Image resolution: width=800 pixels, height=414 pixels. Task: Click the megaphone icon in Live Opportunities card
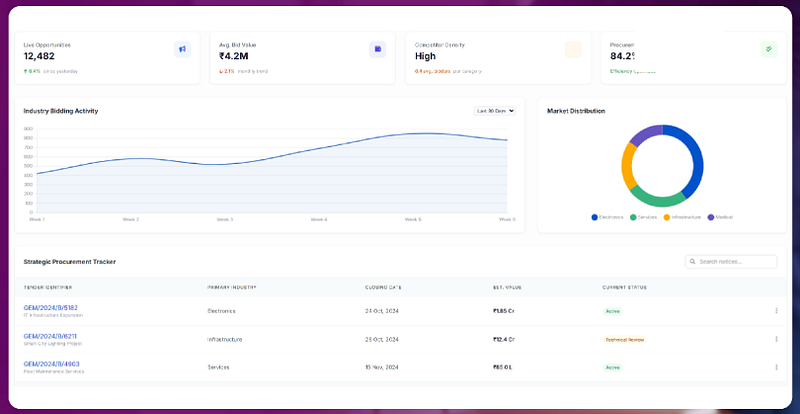[182, 50]
